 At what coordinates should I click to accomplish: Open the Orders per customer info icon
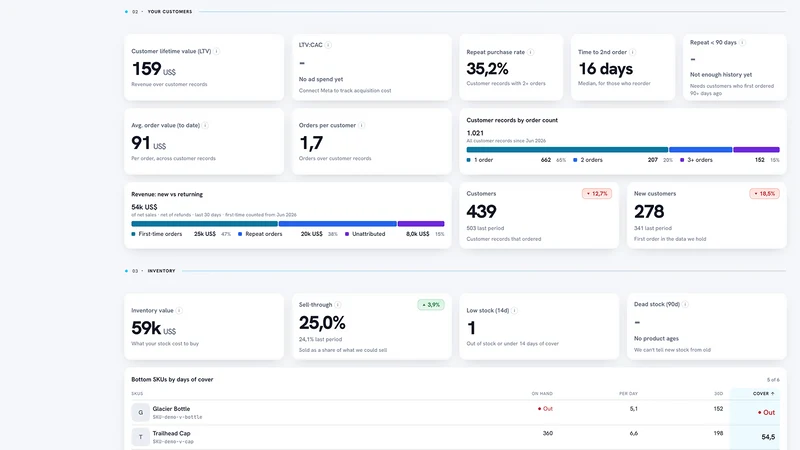(x=361, y=125)
